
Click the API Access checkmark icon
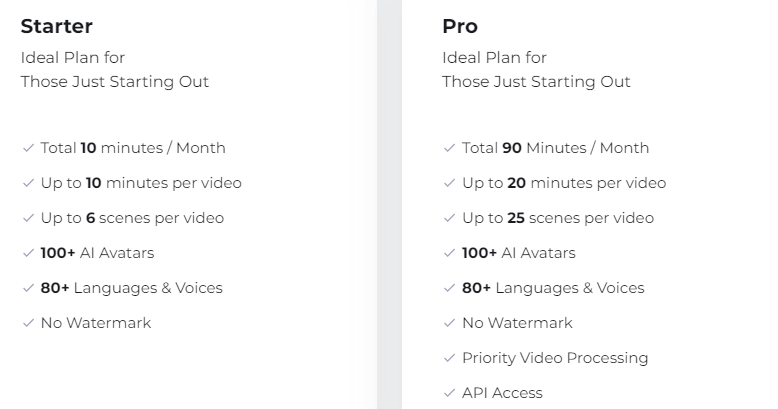coord(450,393)
